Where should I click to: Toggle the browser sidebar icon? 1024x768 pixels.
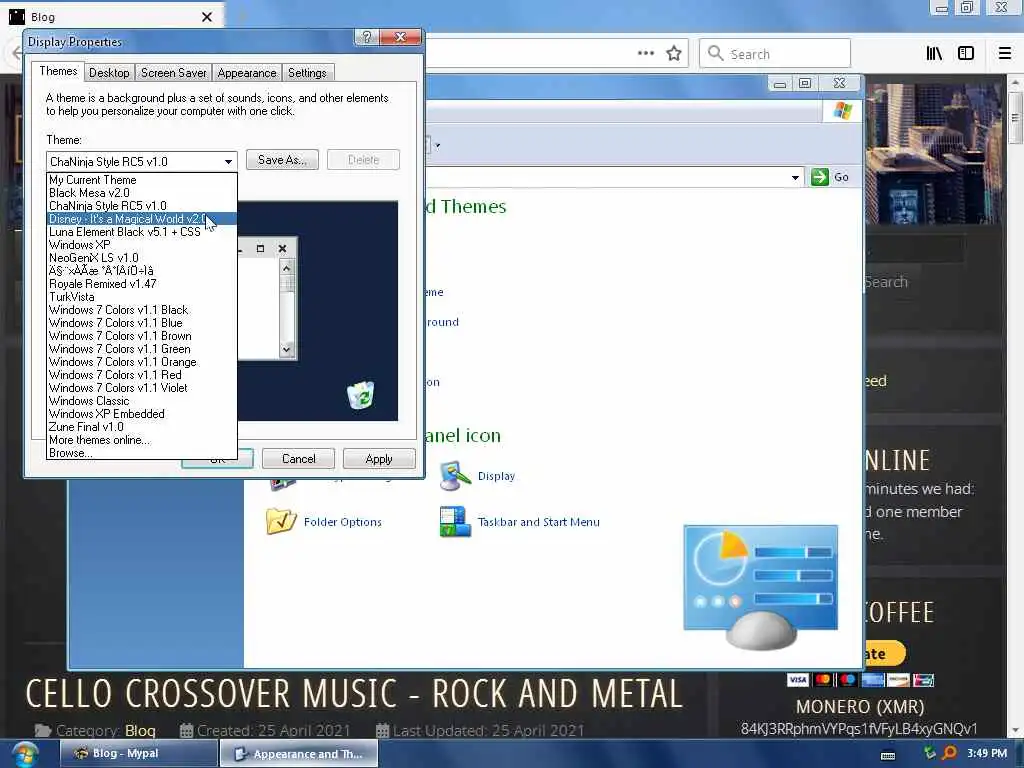coord(966,54)
